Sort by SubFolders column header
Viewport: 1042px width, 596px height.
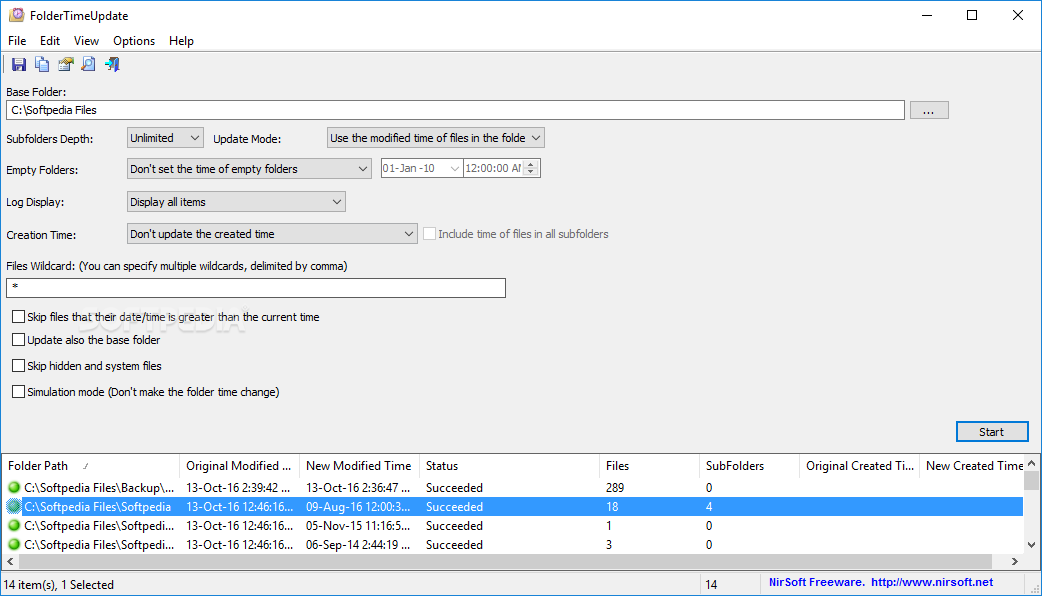point(749,466)
